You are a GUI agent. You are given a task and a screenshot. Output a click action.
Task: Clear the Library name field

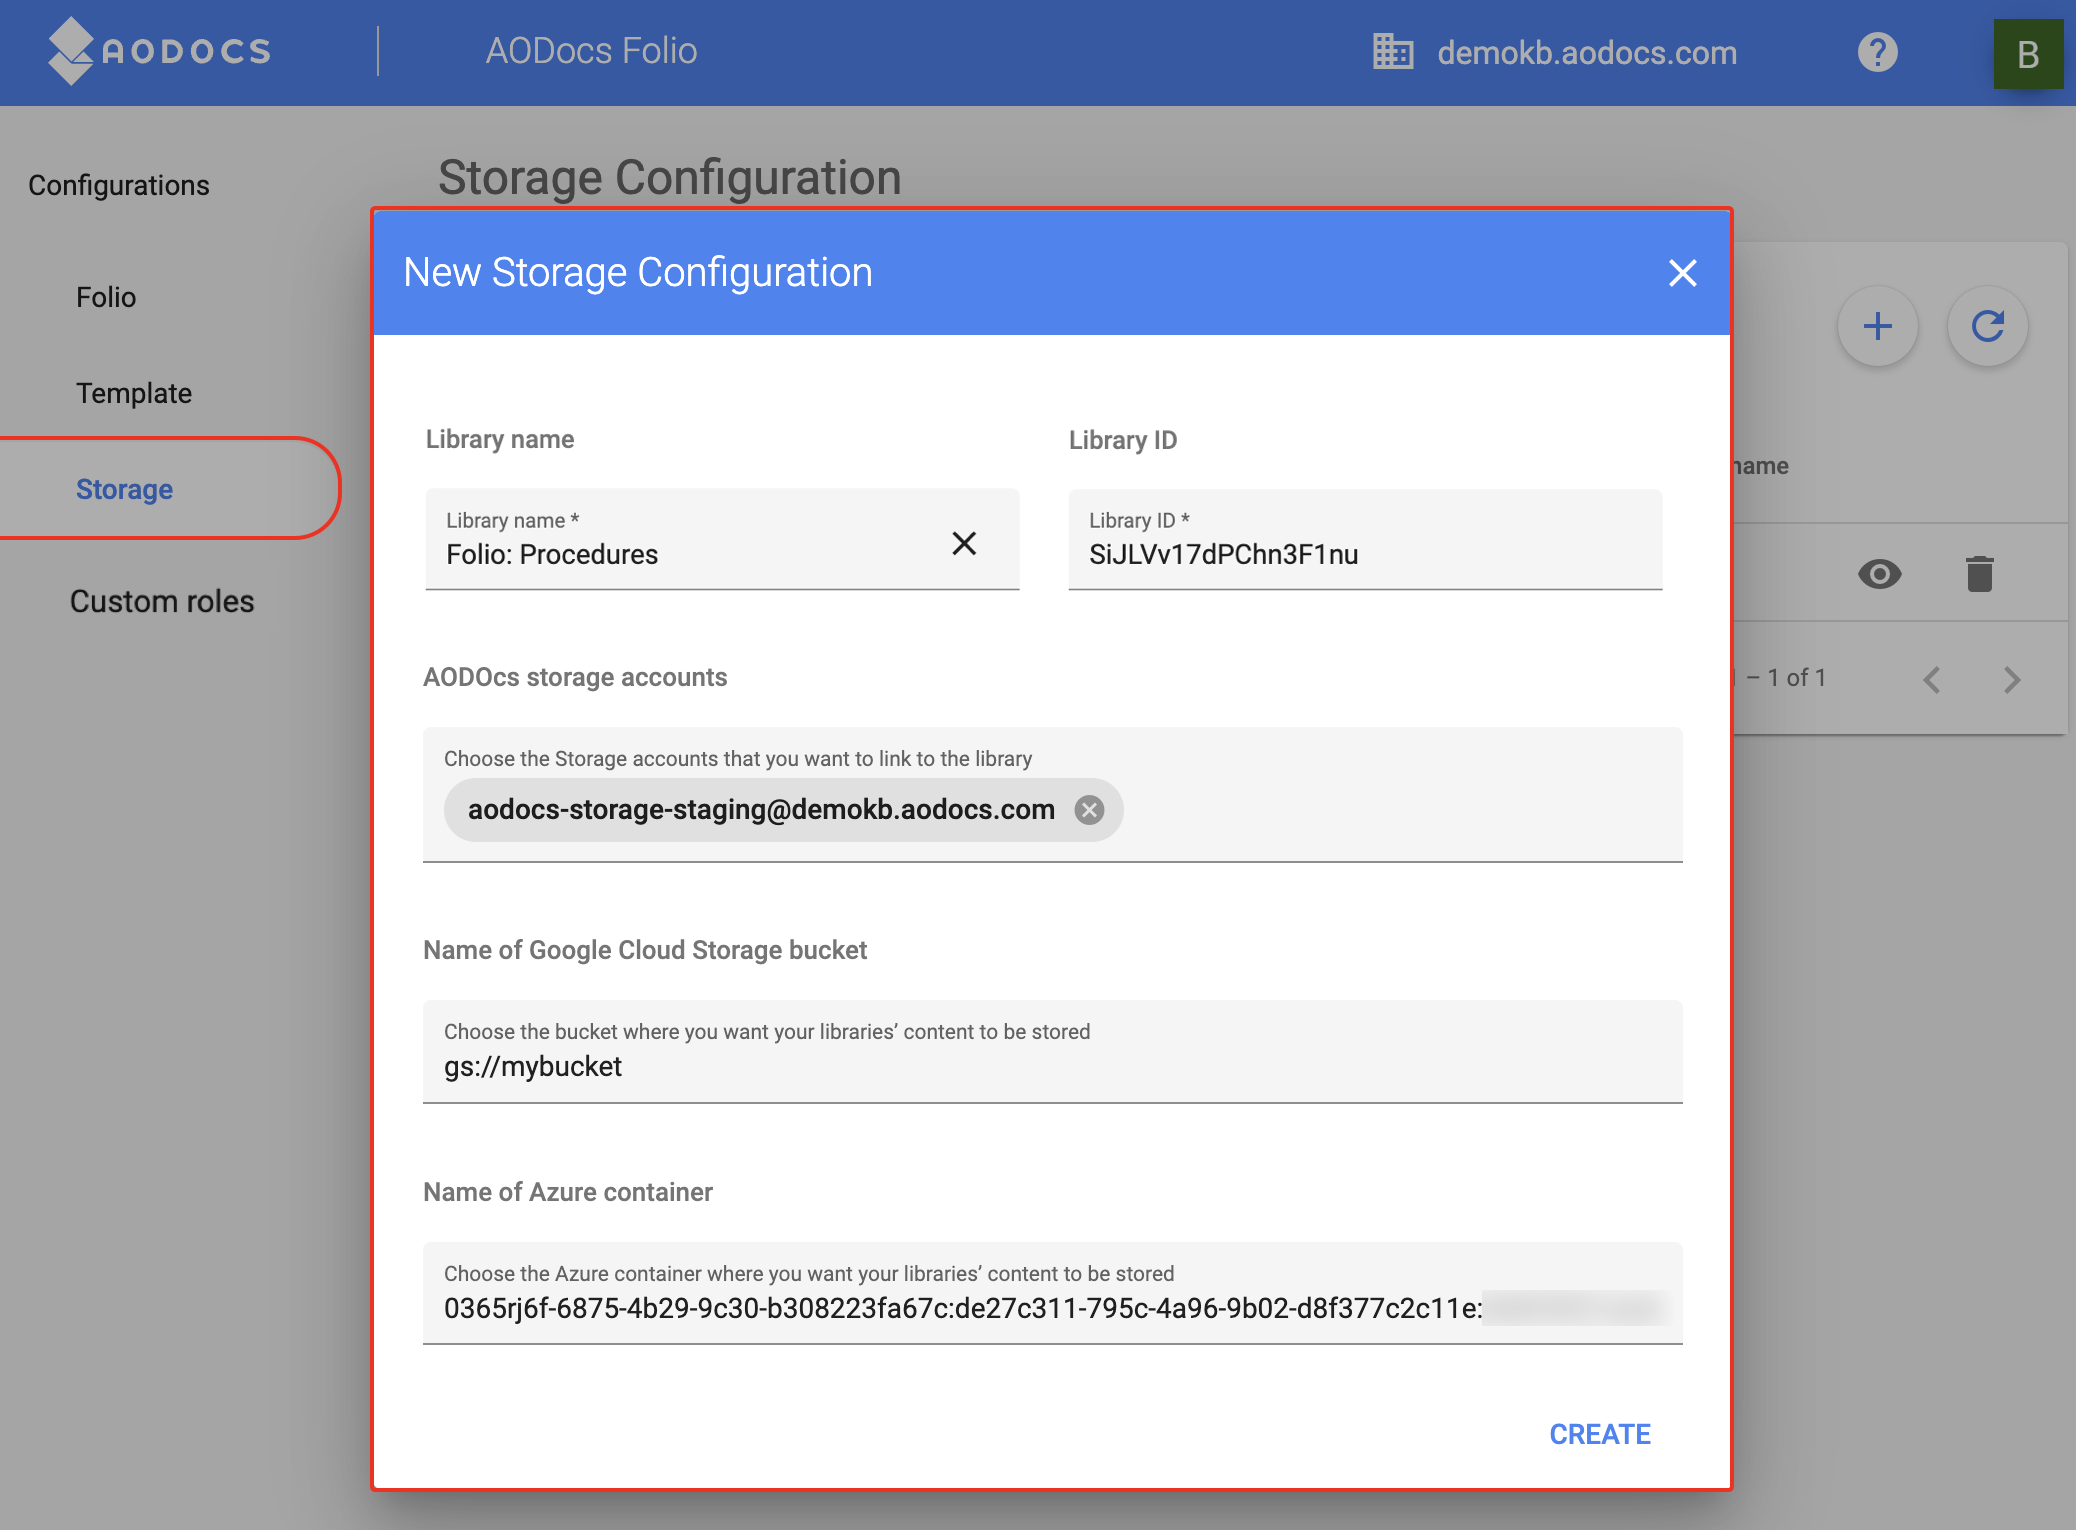click(964, 543)
